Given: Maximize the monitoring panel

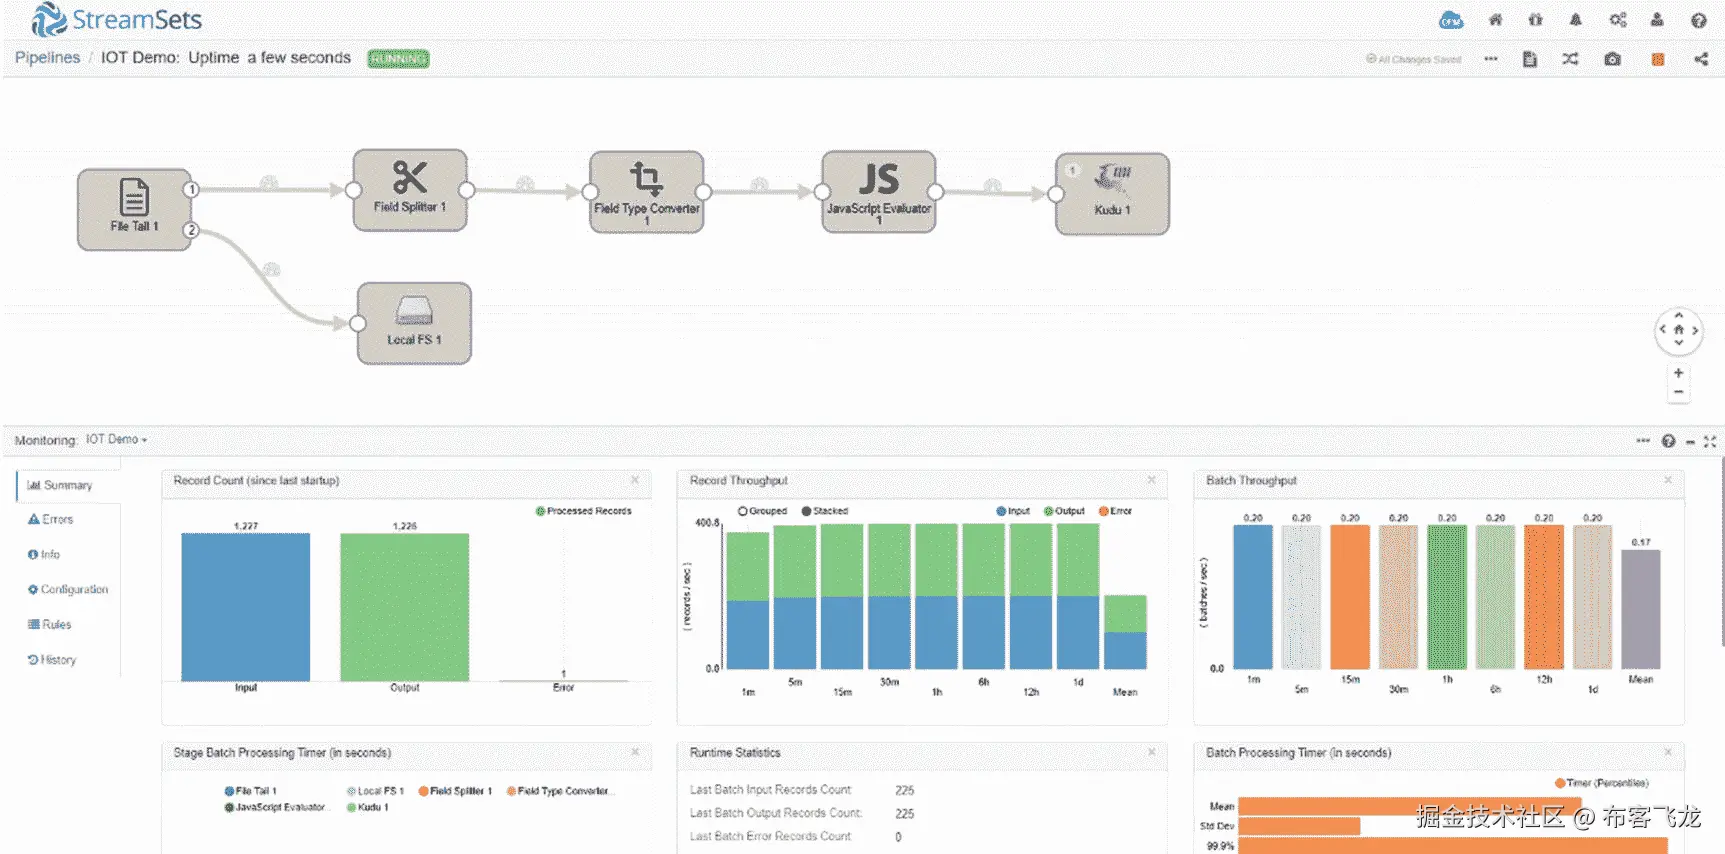Looking at the screenshot, I should [1710, 441].
